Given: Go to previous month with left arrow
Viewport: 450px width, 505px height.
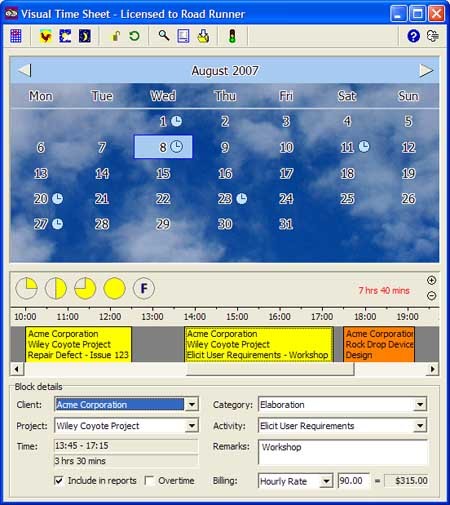Looking at the screenshot, I should tap(25, 70).
